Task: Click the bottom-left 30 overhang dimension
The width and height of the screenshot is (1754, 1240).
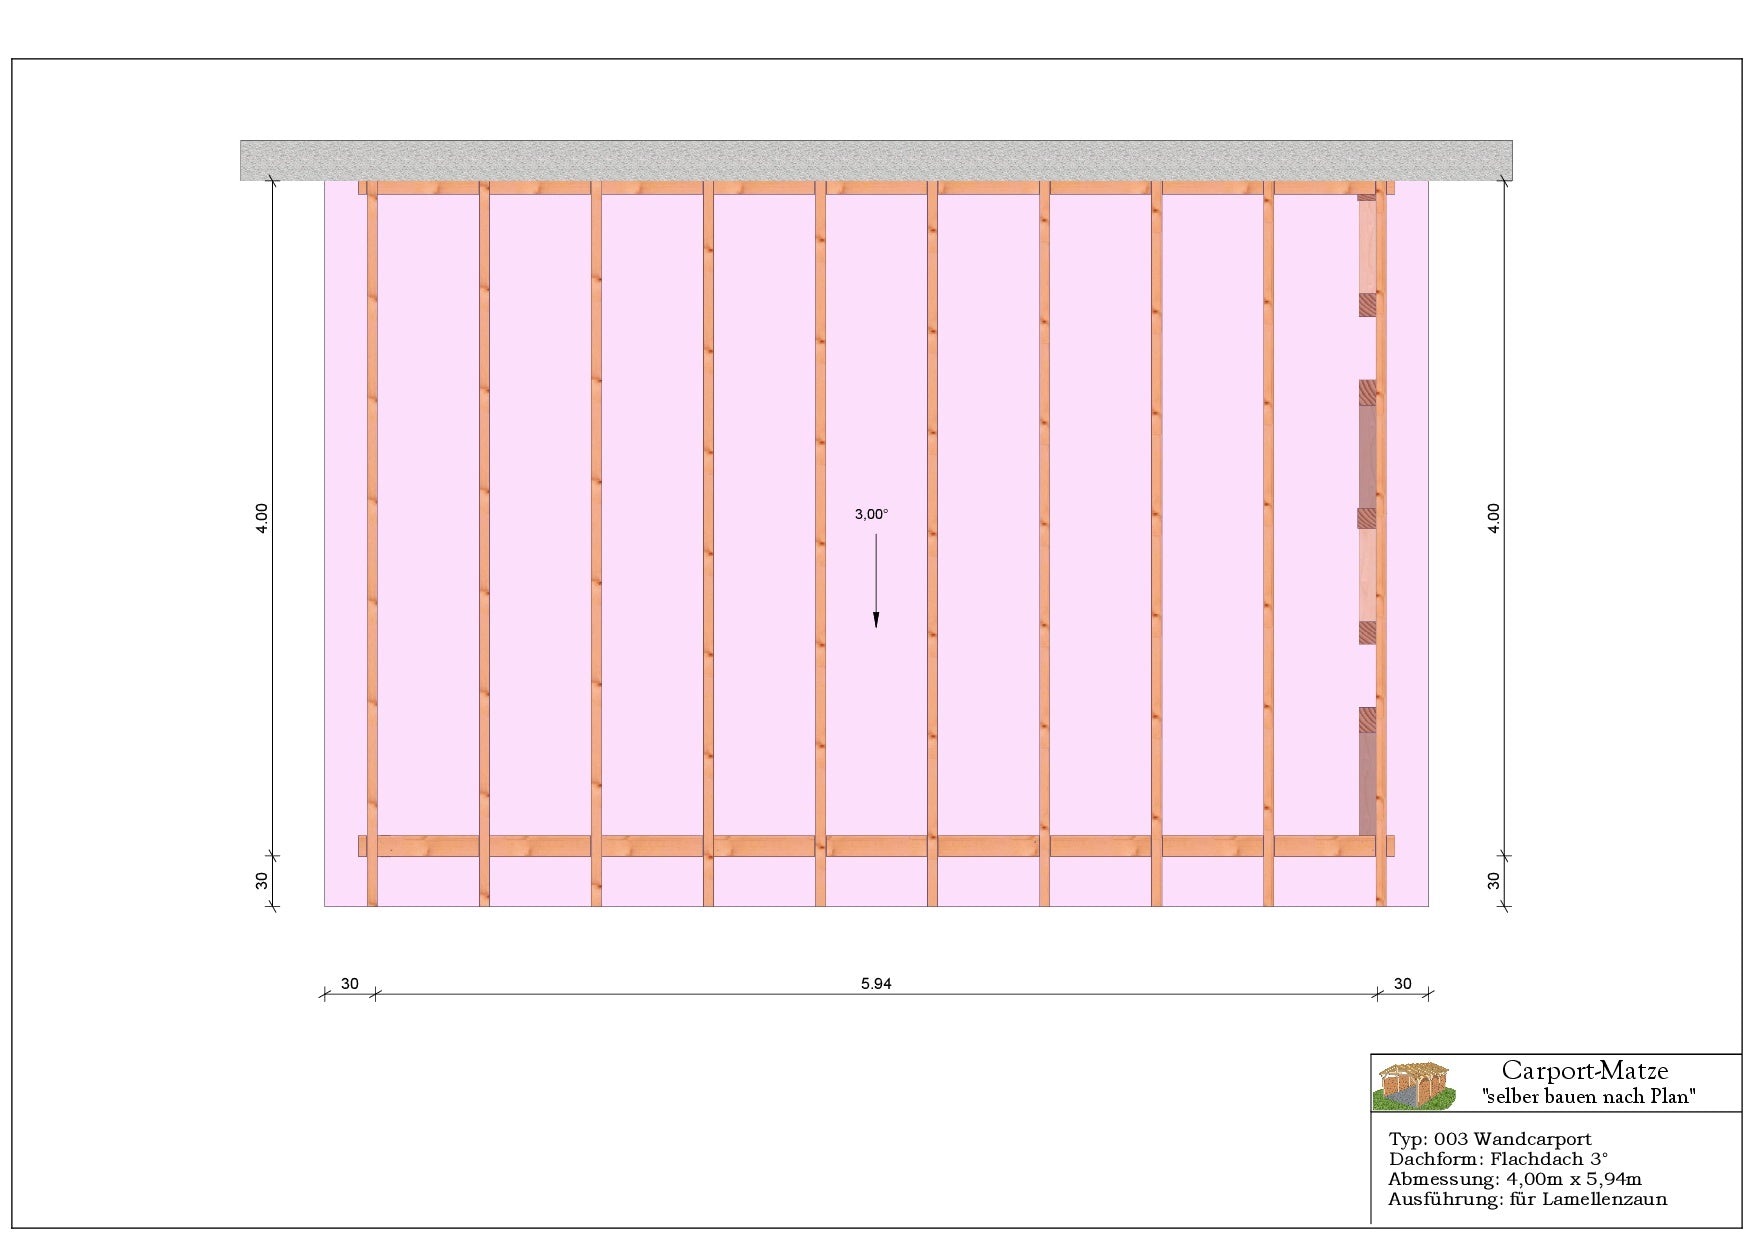Action: coord(349,984)
